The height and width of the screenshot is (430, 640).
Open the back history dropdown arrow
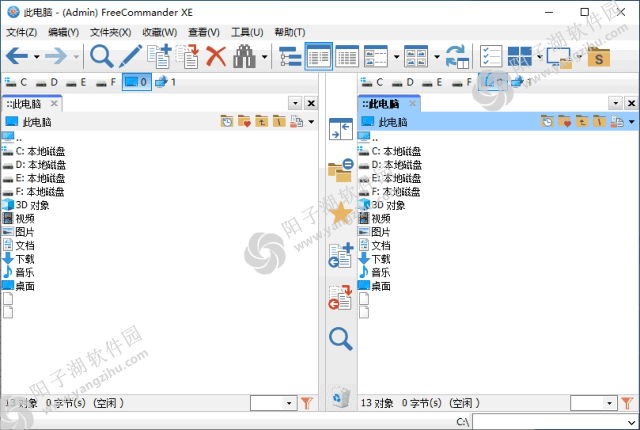pyautogui.click(x=37, y=56)
